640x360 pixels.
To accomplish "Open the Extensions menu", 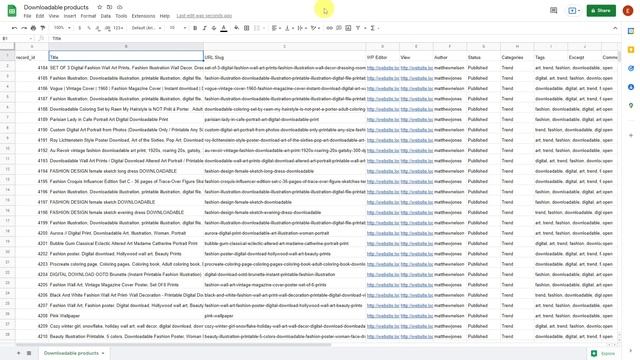I will click(143, 16).
